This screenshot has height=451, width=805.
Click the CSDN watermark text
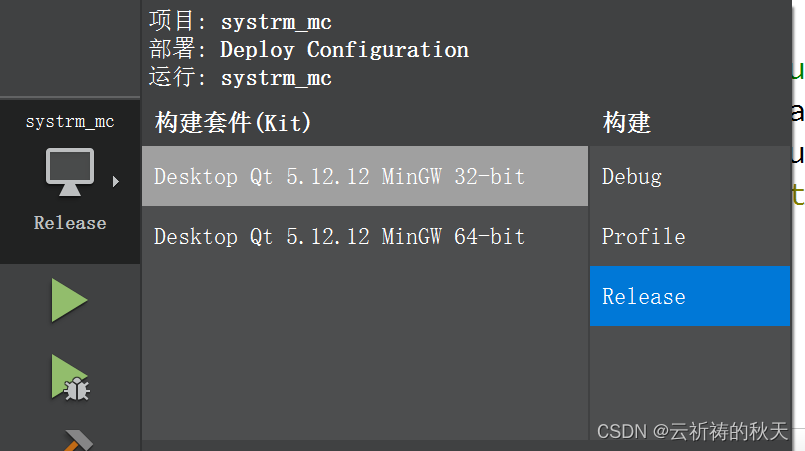click(x=692, y=431)
